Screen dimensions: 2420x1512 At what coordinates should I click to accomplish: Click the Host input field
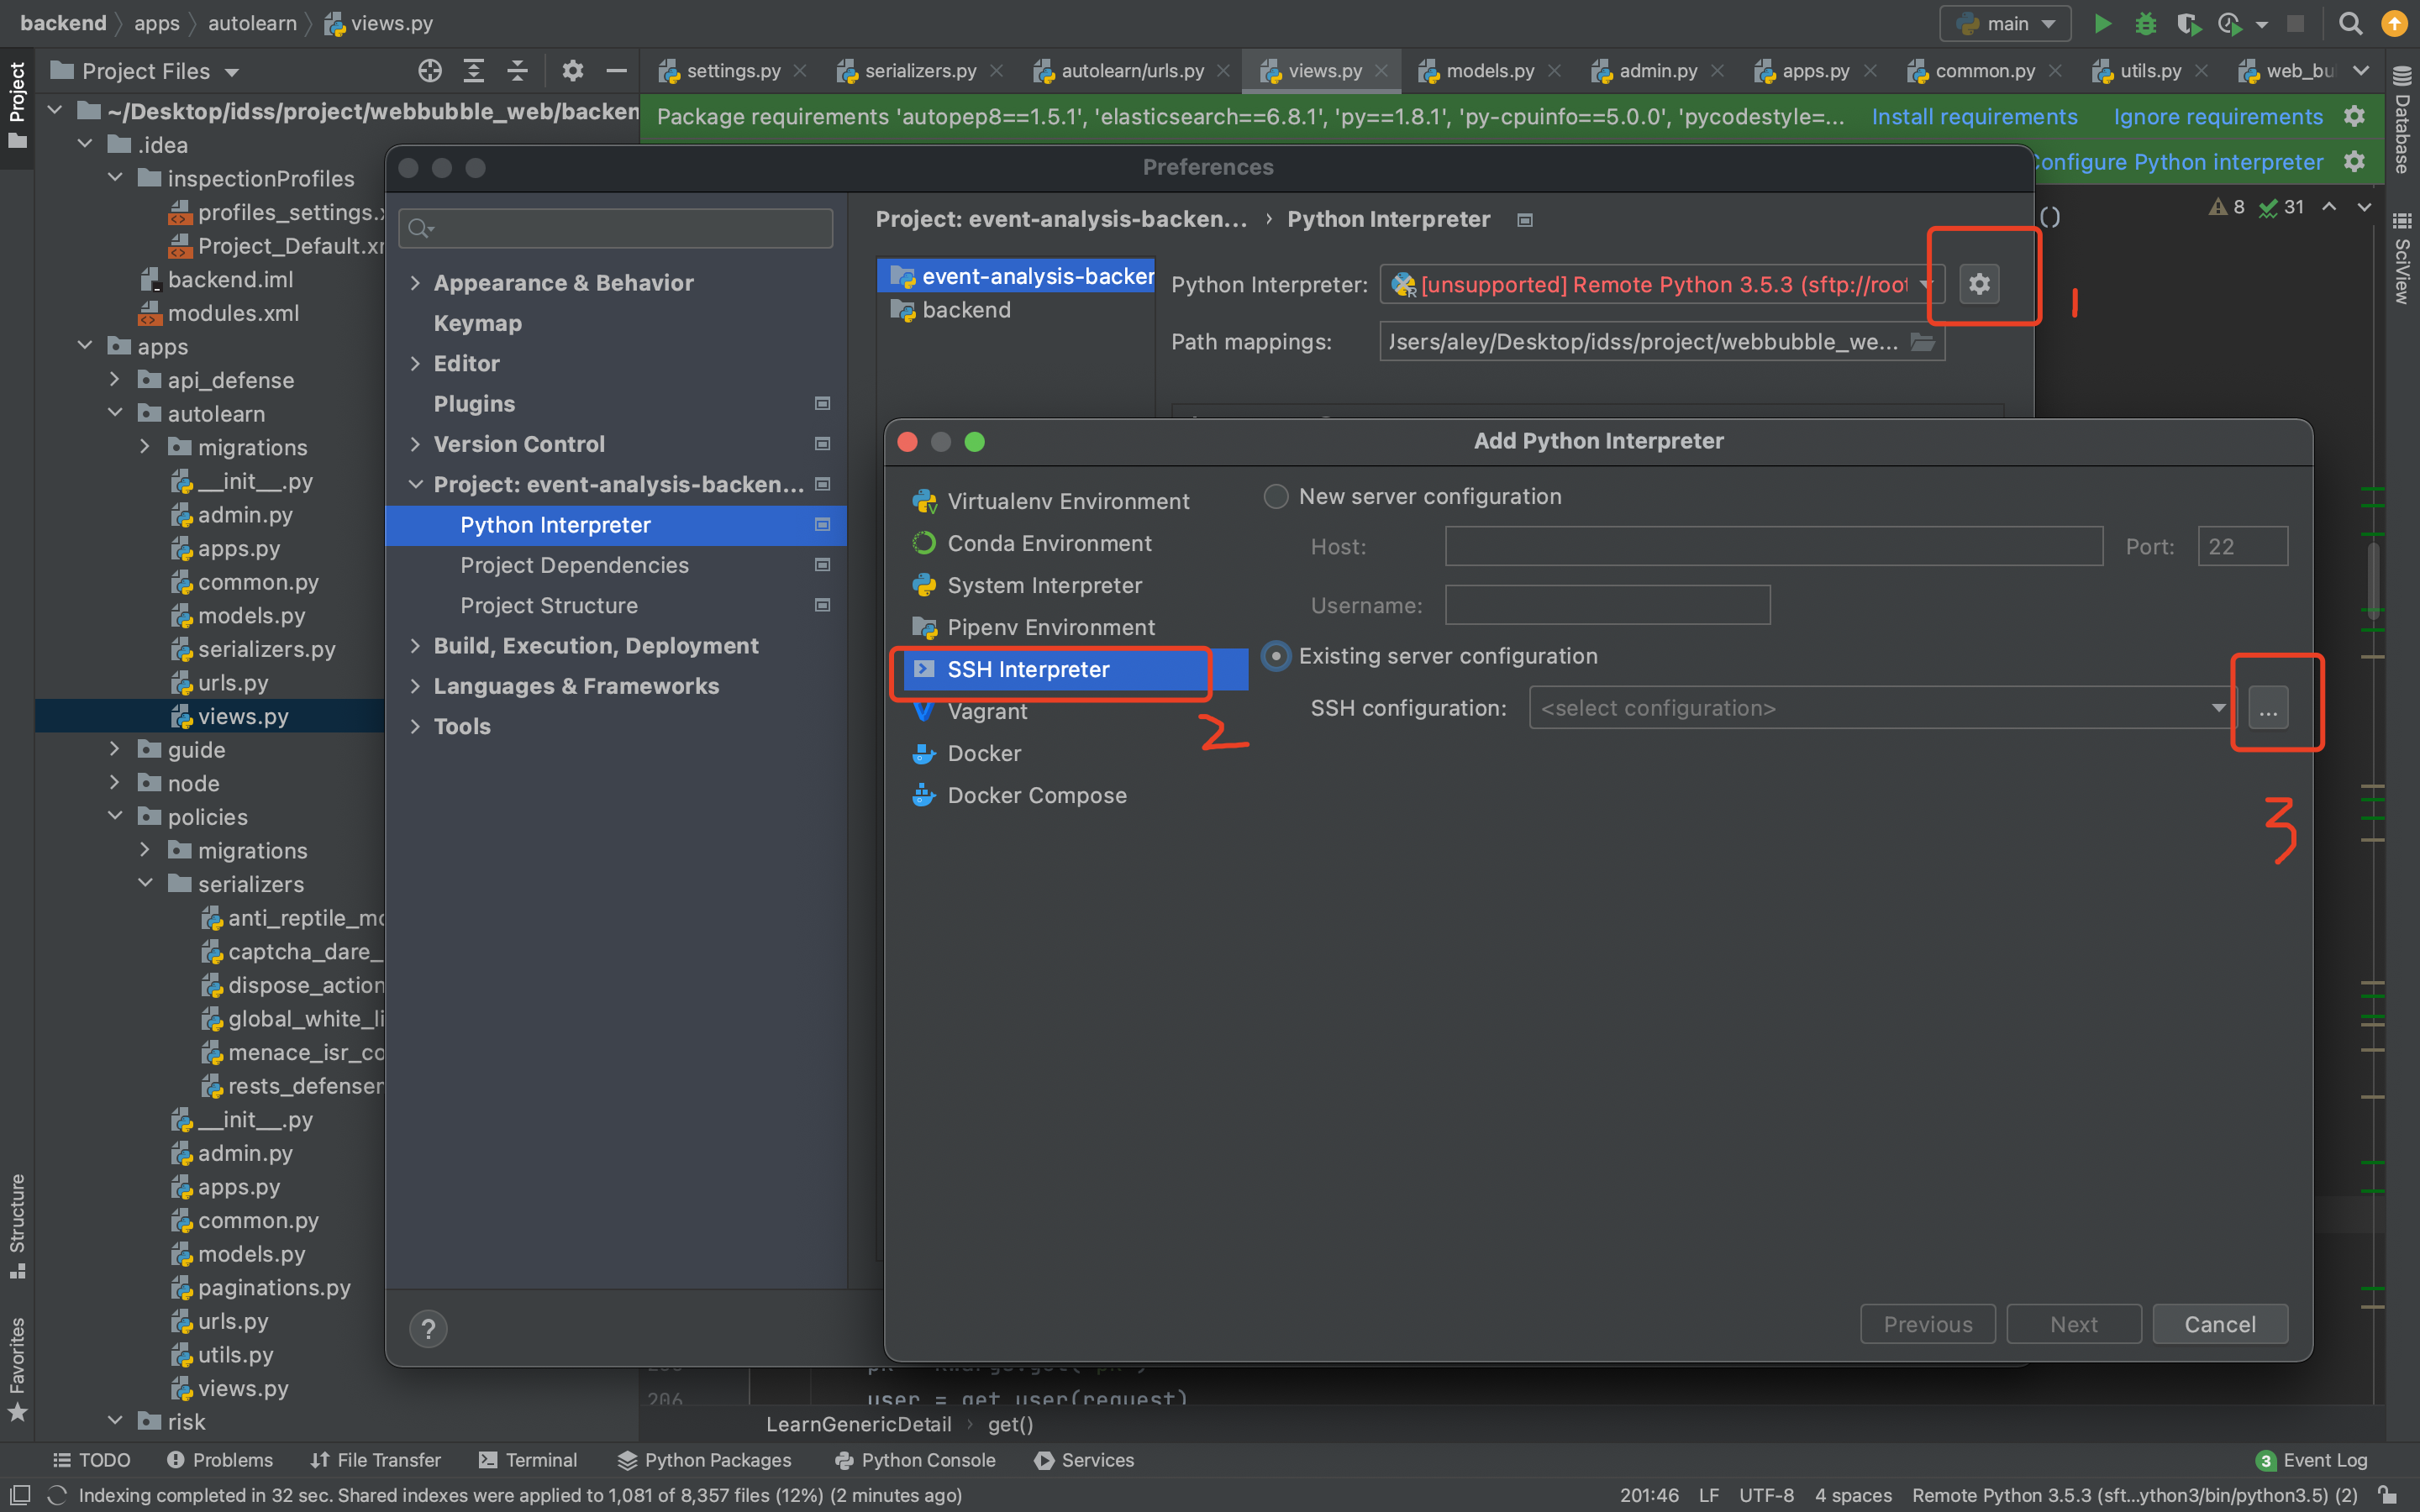(1773, 546)
